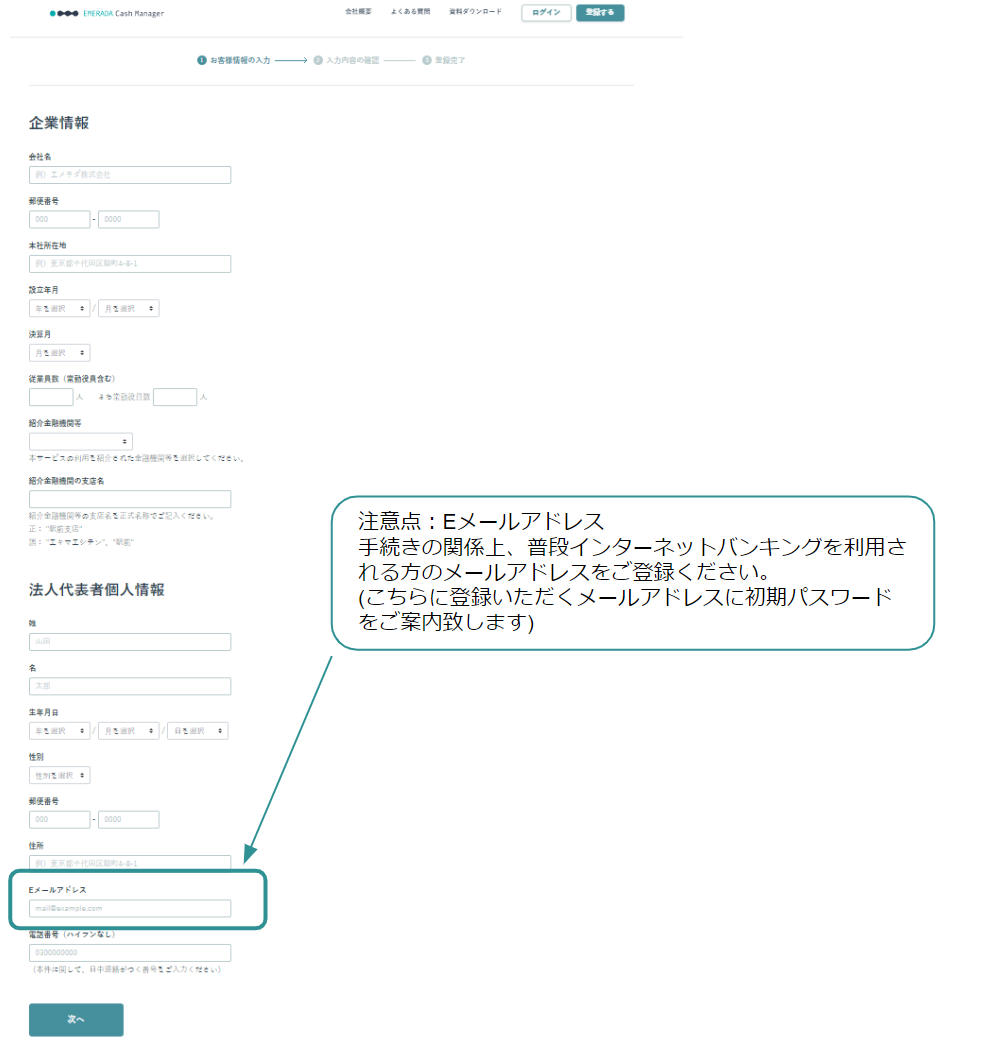Click the うち常勤役員数 field

click(175, 397)
